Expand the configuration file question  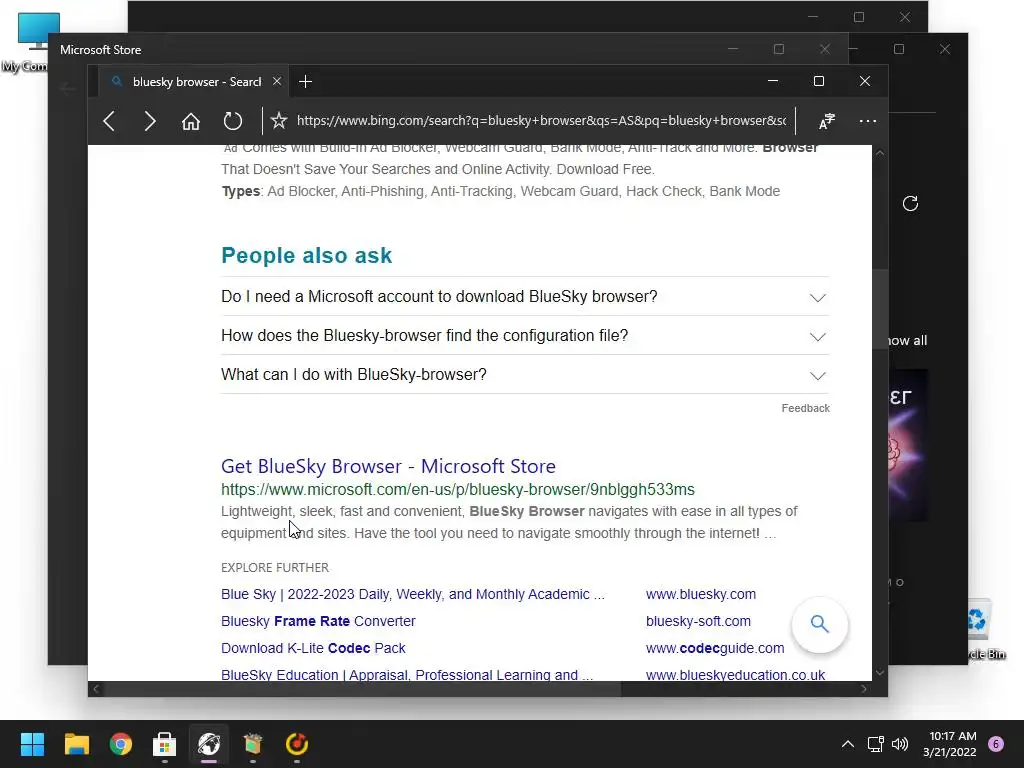525,336
